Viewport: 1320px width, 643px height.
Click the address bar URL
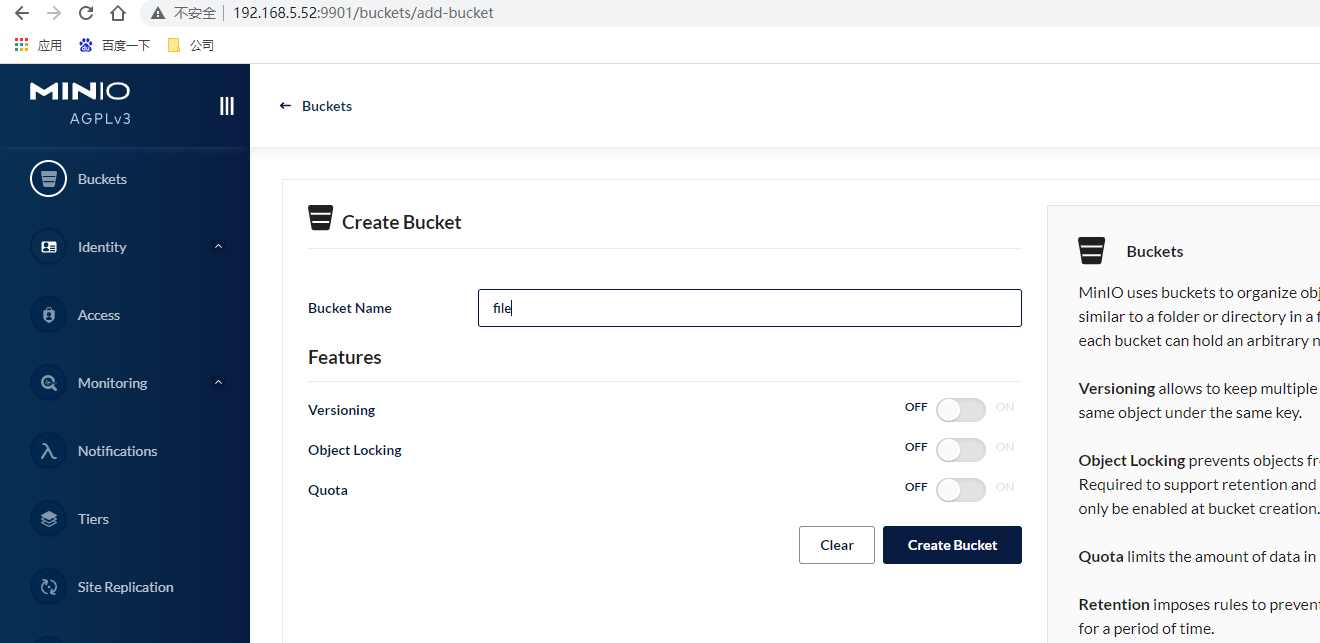pyautogui.click(x=363, y=13)
